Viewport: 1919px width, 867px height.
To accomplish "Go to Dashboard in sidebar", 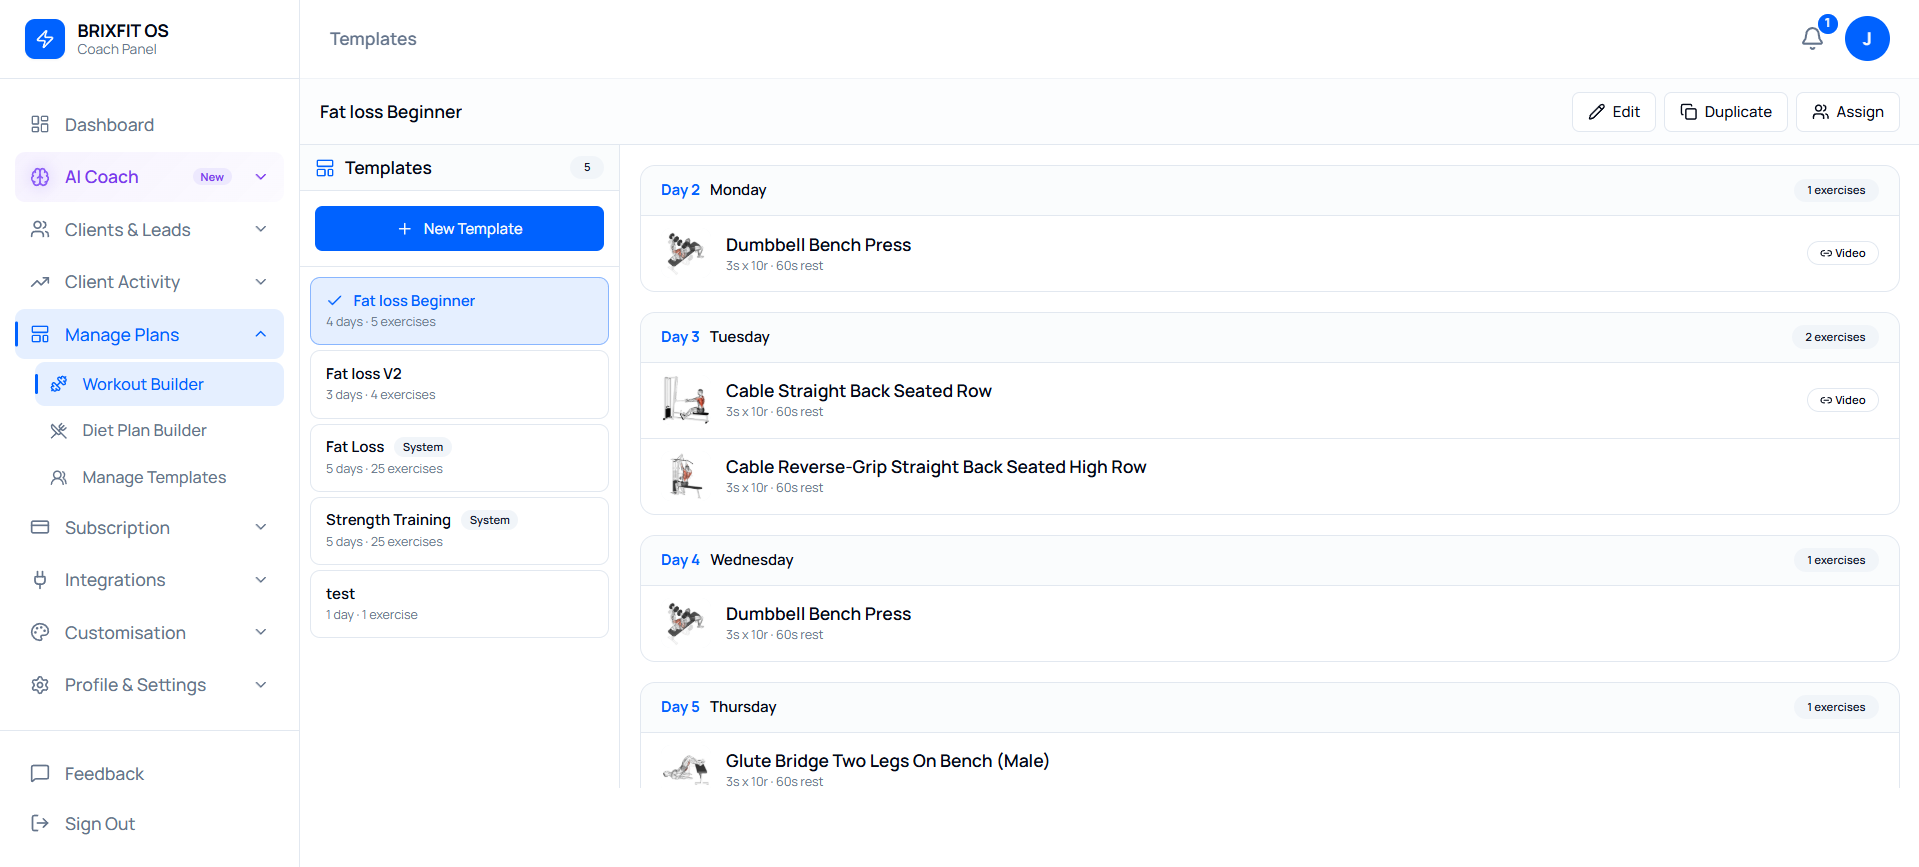I will tap(150, 124).
